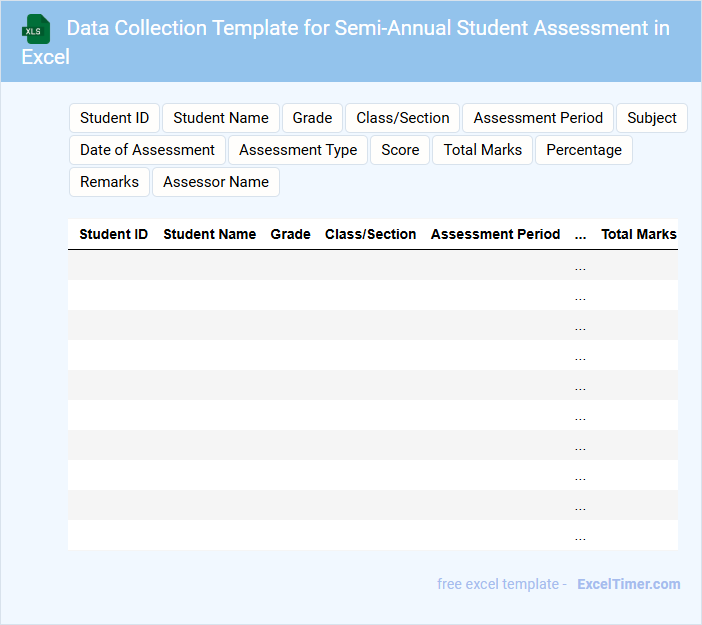Click the Assessment Period column header
Image resolution: width=702 pixels, height=625 pixels.
tap(495, 234)
